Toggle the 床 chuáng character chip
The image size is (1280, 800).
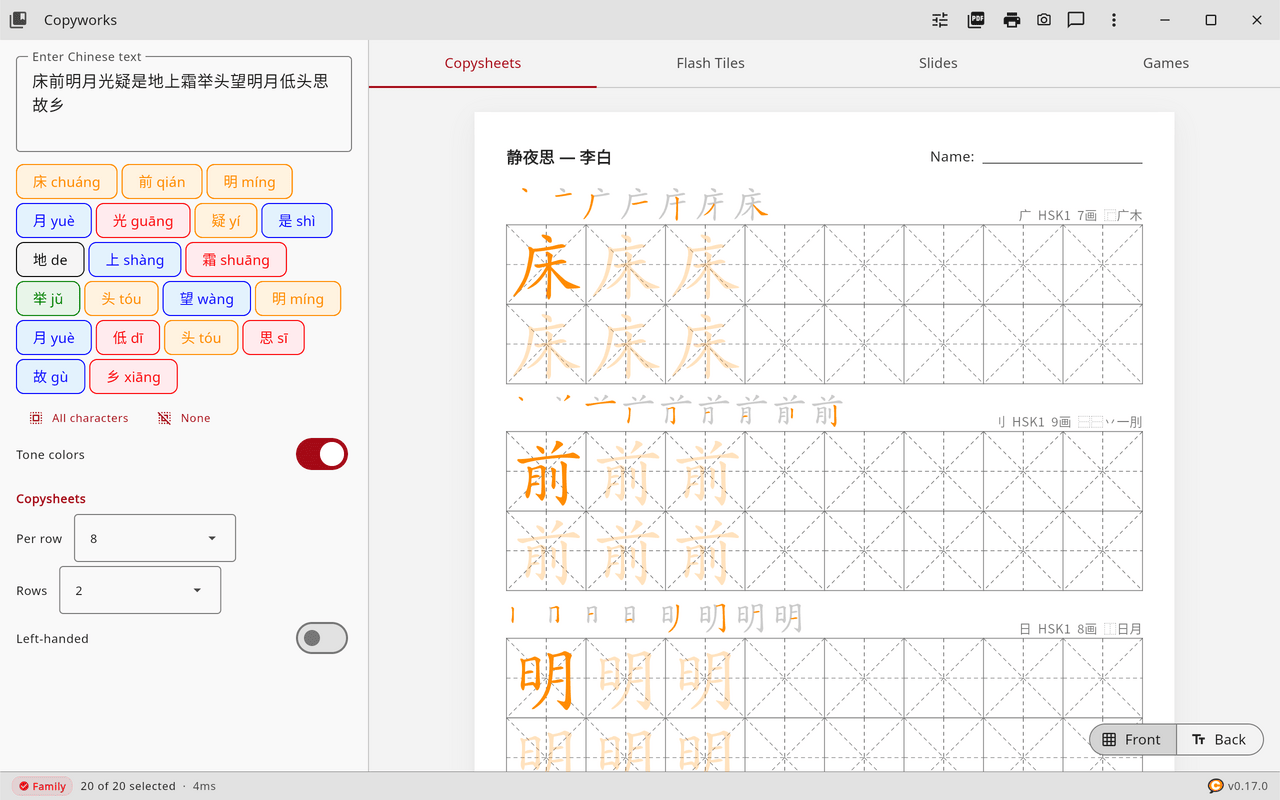click(x=66, y=182)
